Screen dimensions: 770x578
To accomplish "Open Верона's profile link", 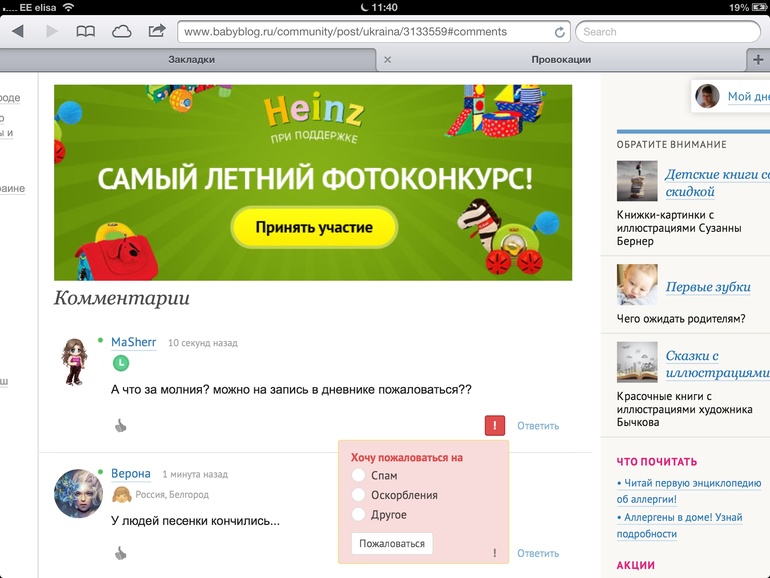I will 131,473.
